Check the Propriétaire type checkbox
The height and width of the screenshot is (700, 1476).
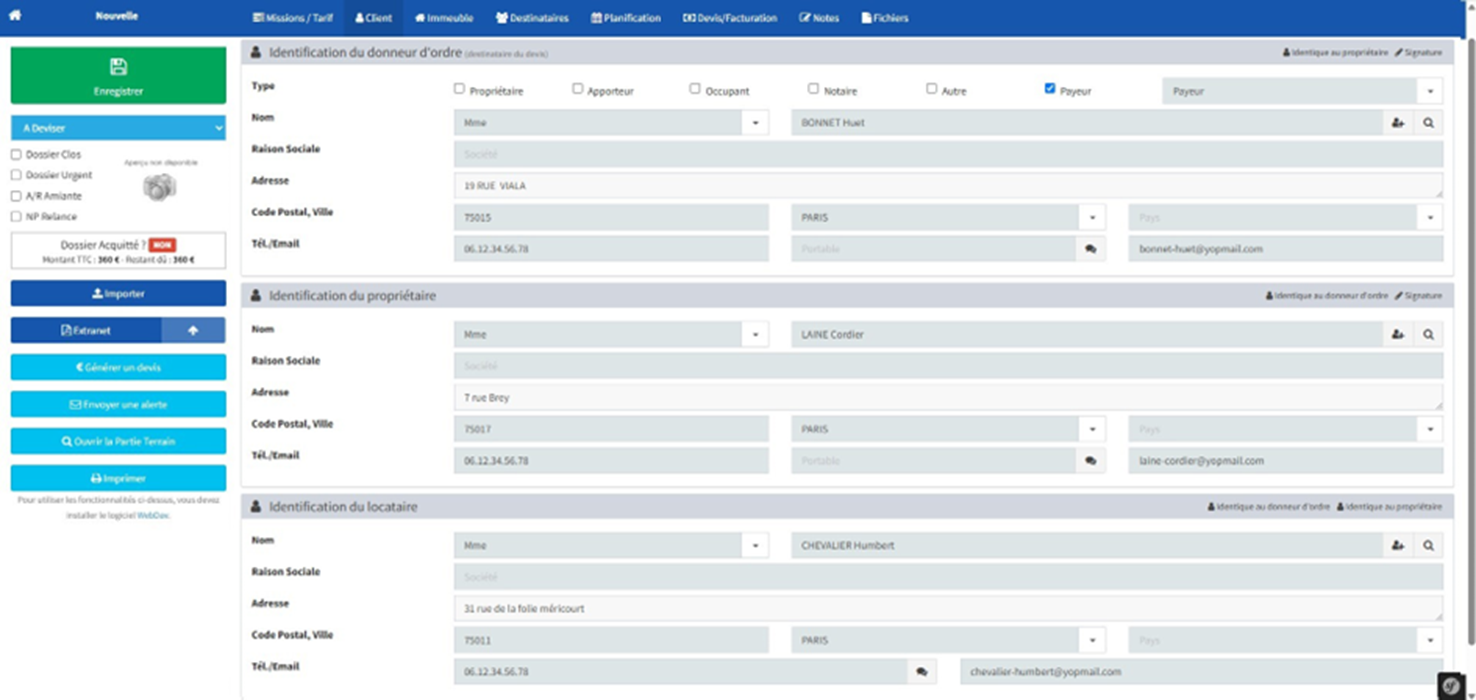pyautogui.click(x=459, y=89)
